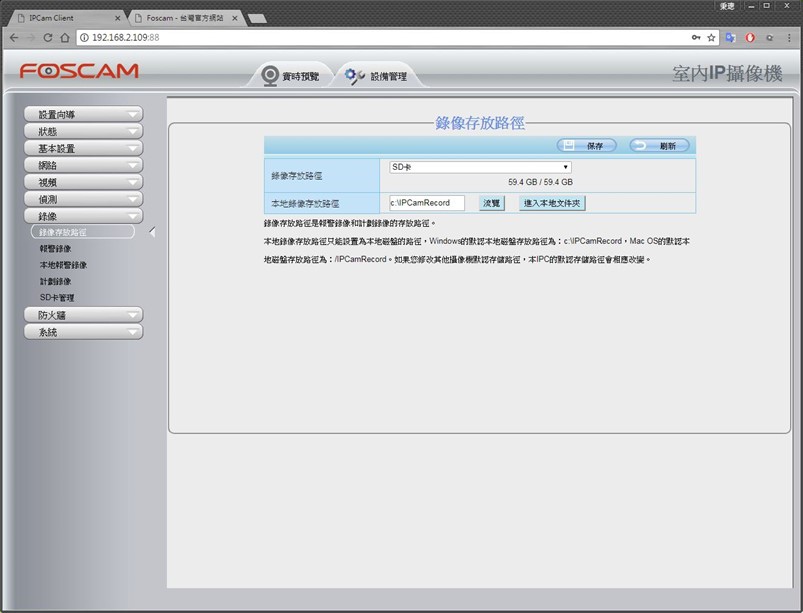Click the 室內IP攝像機 title text
The height and width of the screenshot is (613, 803).
727,73
